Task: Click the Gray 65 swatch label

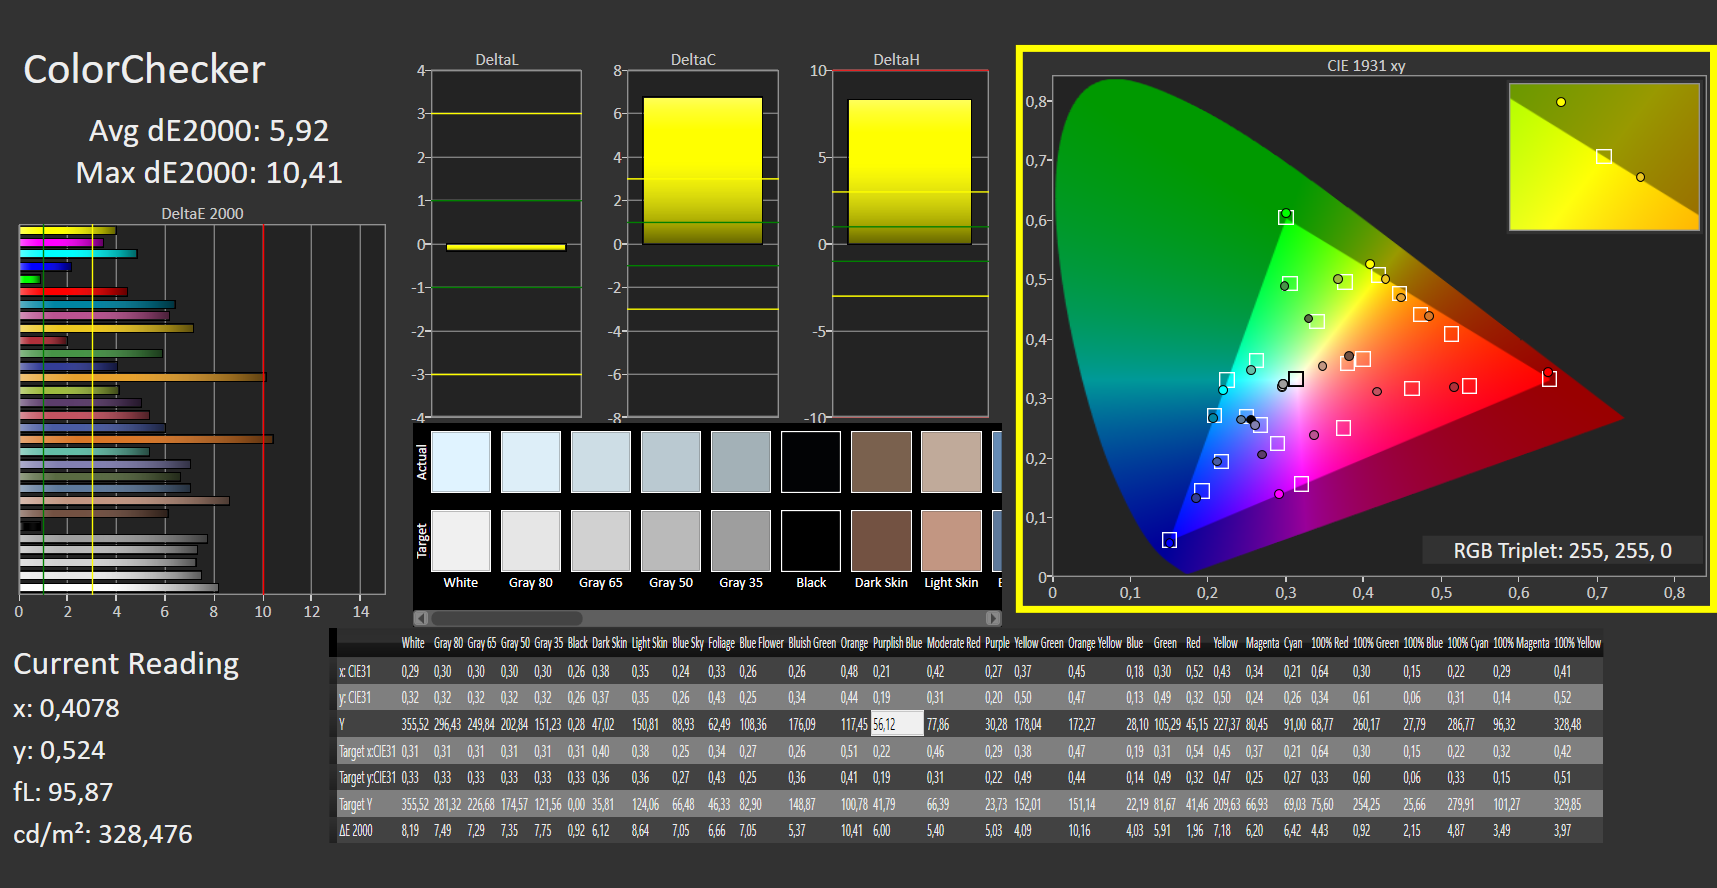Action: point(601,583)
